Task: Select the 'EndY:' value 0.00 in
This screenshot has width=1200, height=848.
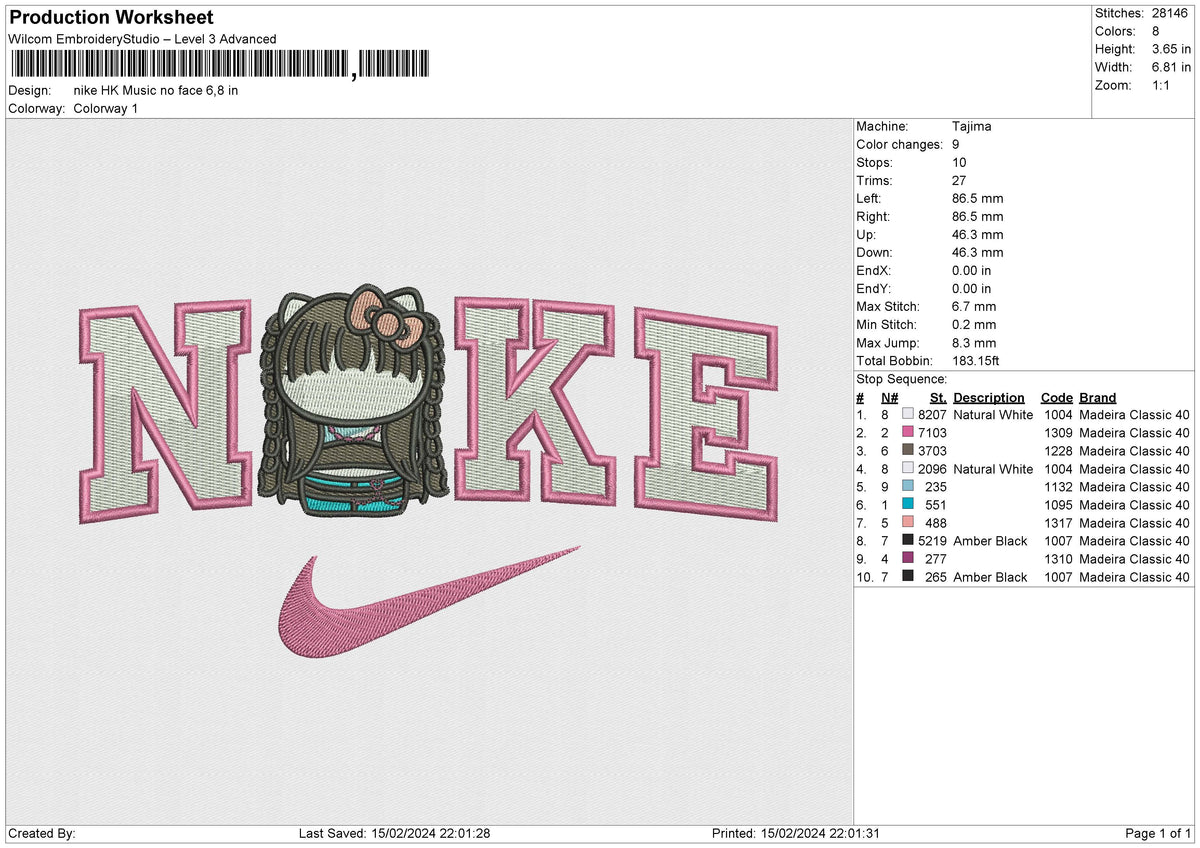Action: coord(972,289)
